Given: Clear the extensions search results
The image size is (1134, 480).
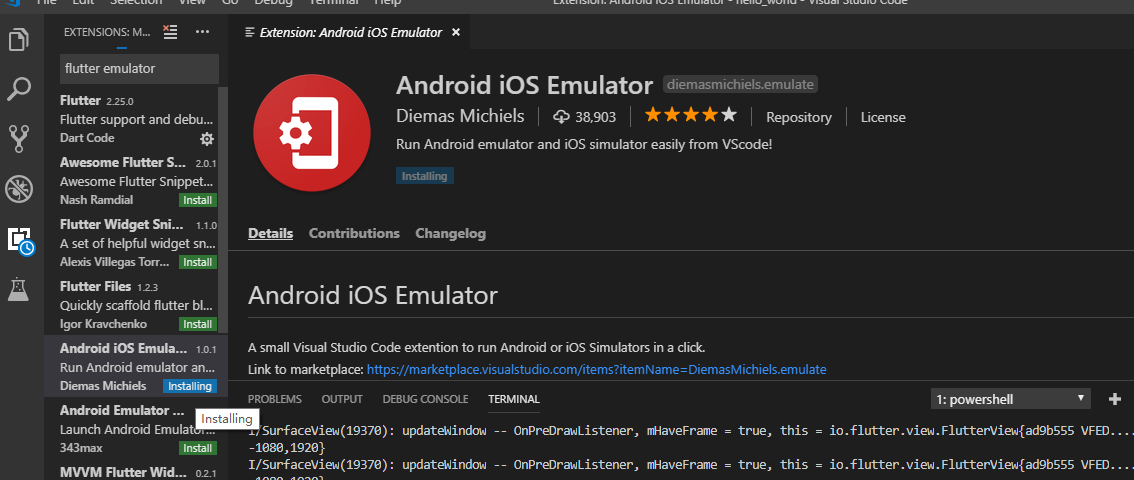Looking at the screenshot, I should coord(170,32).
